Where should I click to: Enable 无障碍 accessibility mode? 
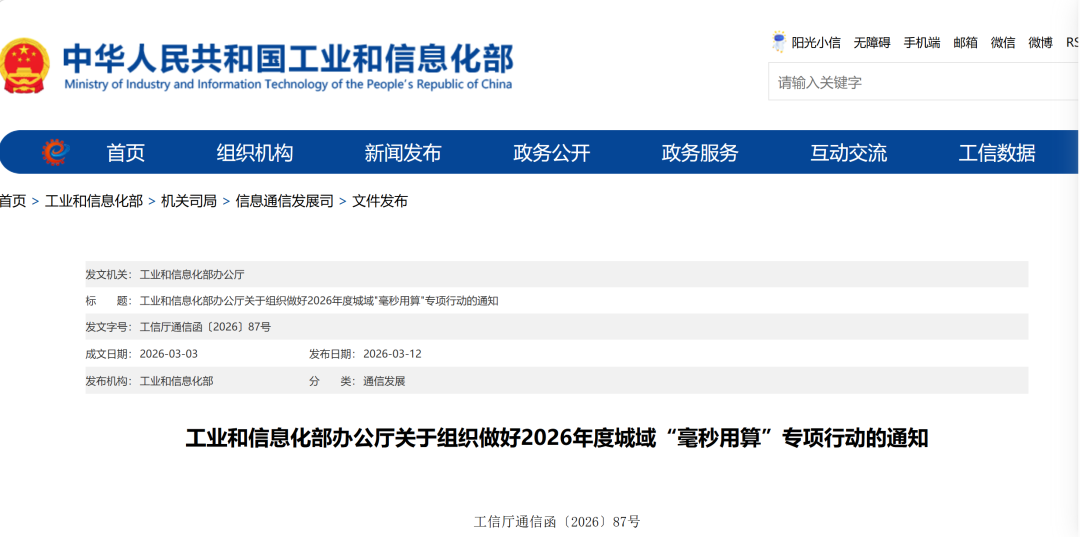[x=872, y=43]
